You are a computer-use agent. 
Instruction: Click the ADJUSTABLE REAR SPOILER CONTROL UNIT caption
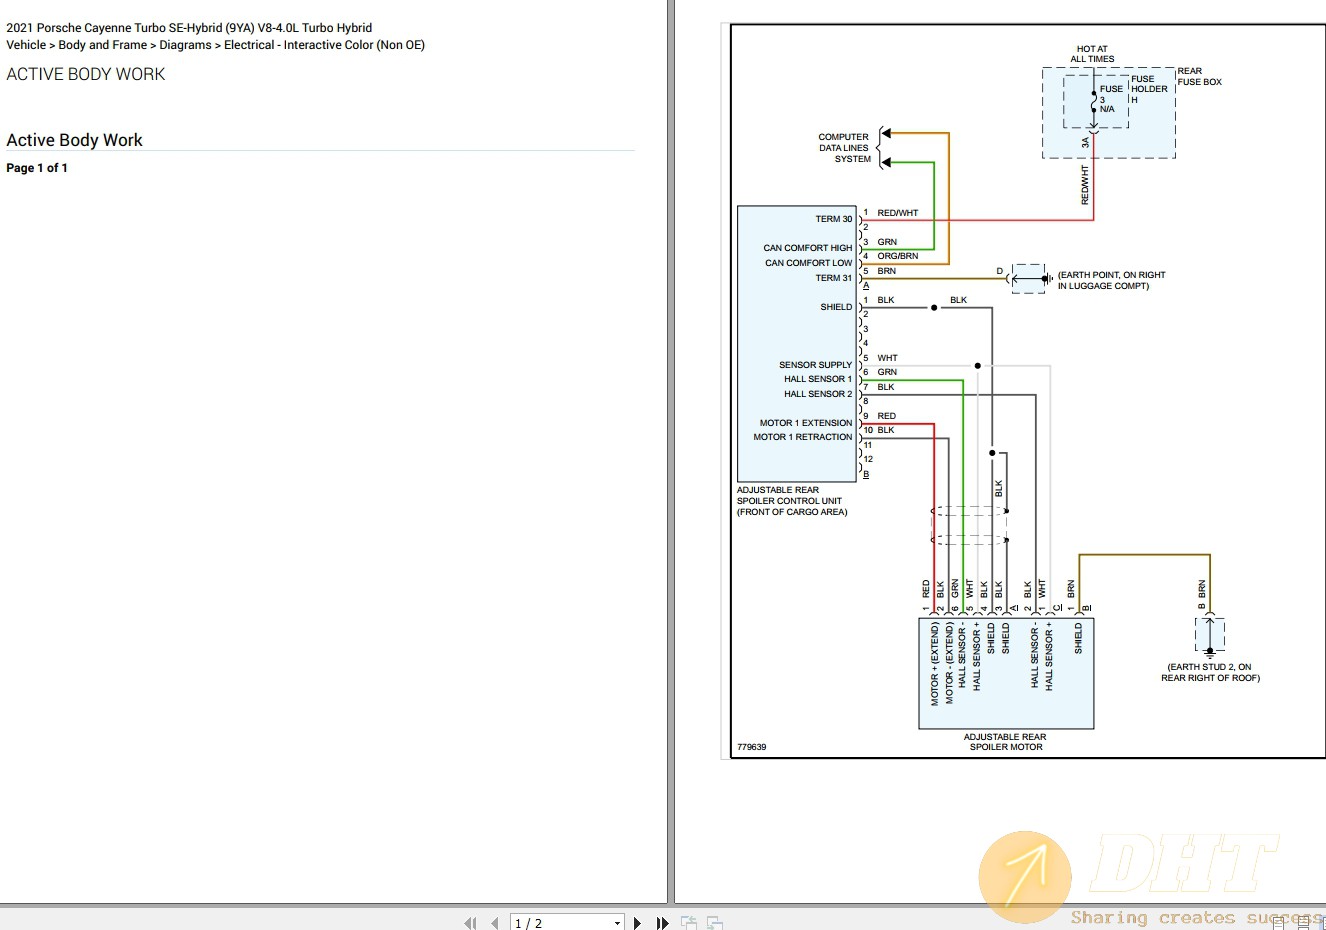point(792,501)
